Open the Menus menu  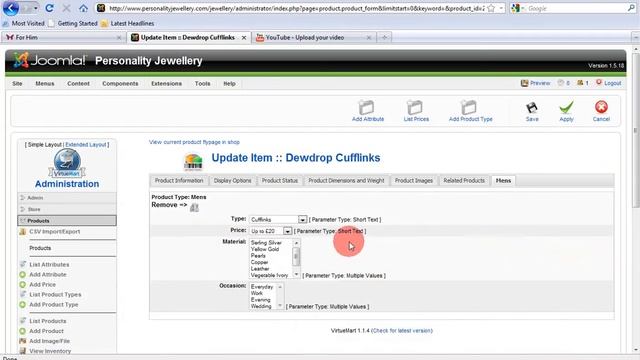click(44, 83)
